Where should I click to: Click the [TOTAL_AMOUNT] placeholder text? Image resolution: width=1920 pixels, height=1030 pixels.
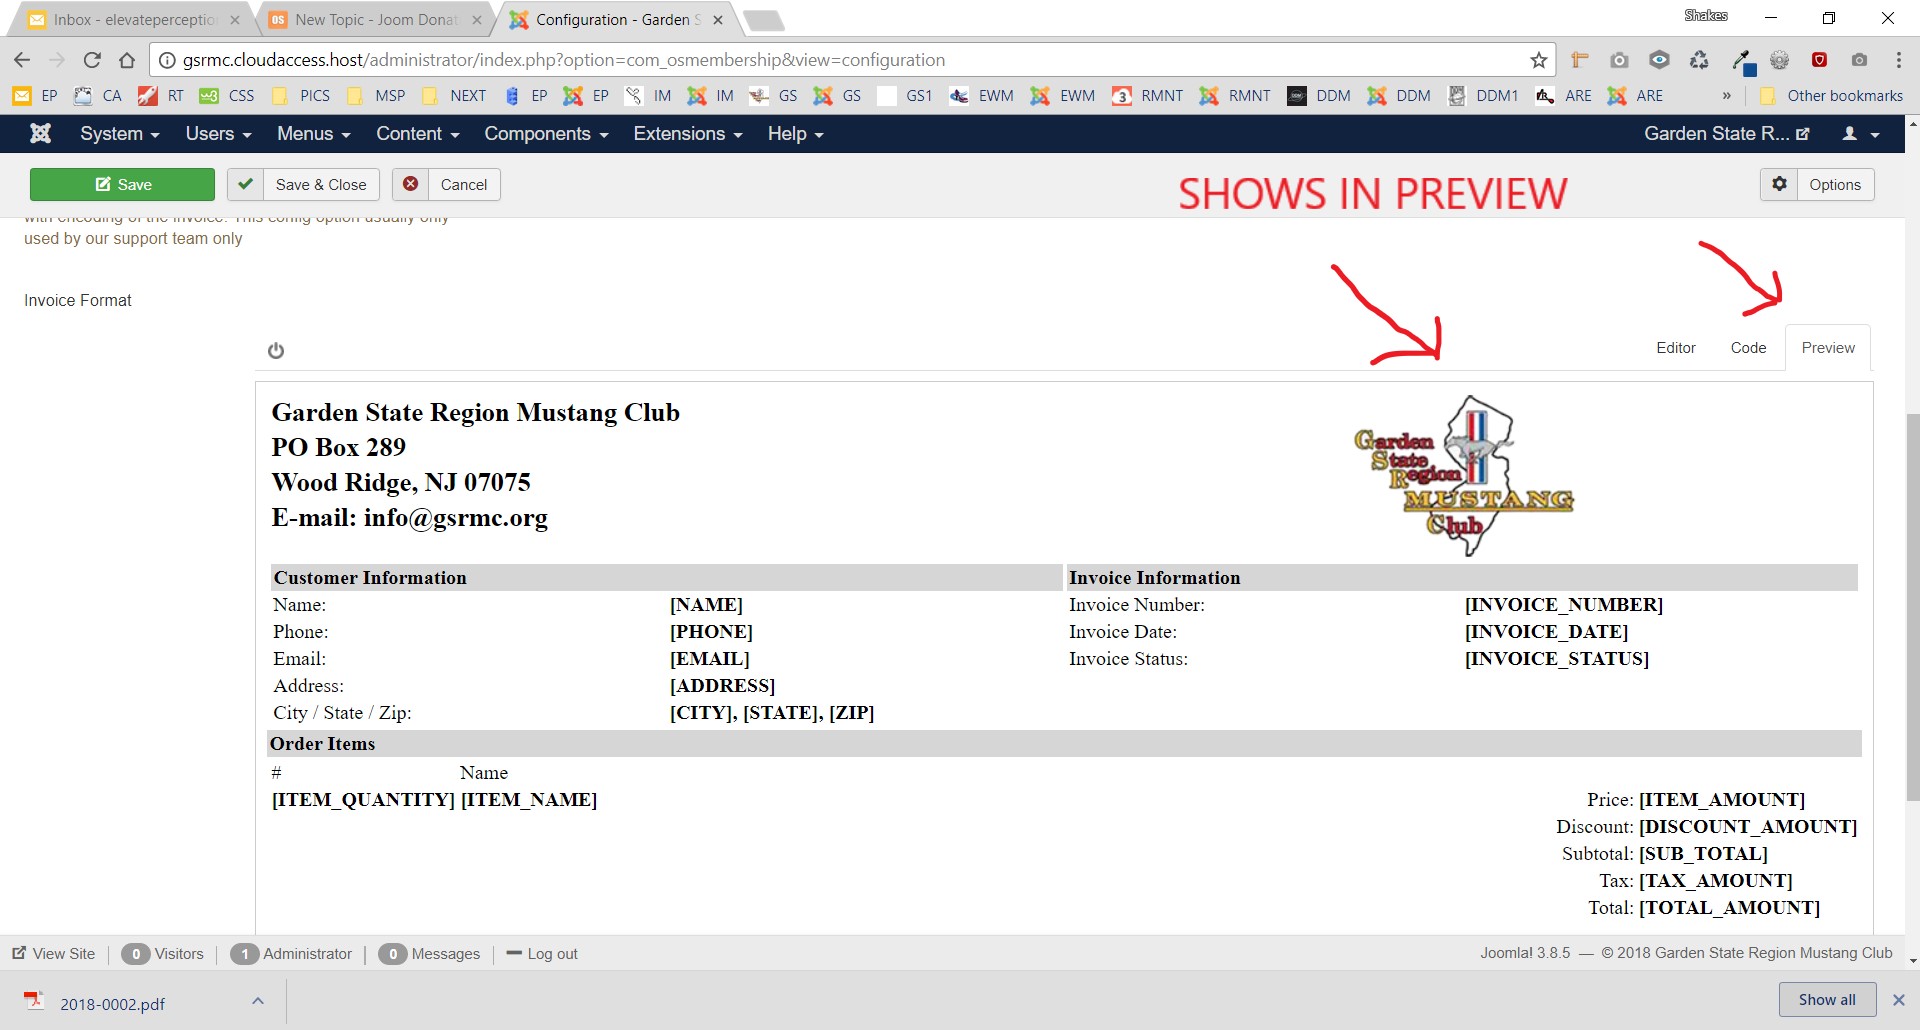coord(1729,908)
